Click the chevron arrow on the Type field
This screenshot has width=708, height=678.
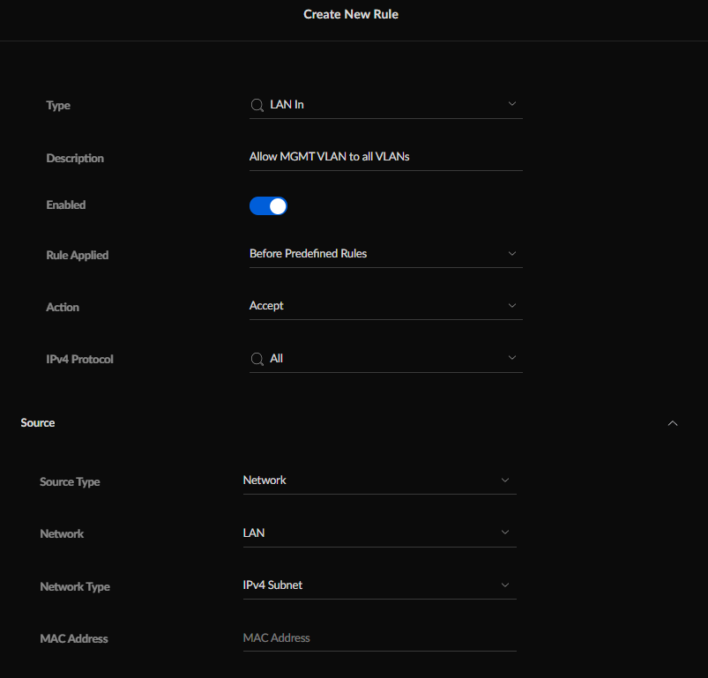512,104
